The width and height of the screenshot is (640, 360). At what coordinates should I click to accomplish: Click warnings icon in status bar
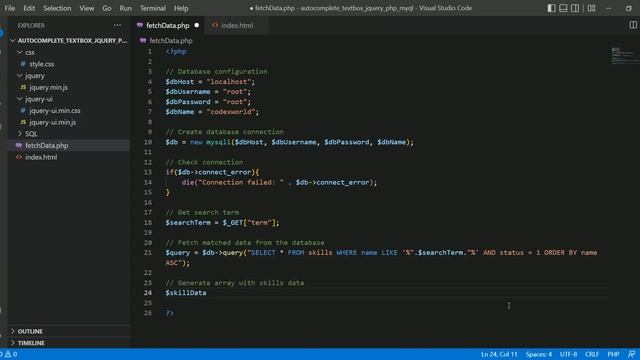[8, 354]
